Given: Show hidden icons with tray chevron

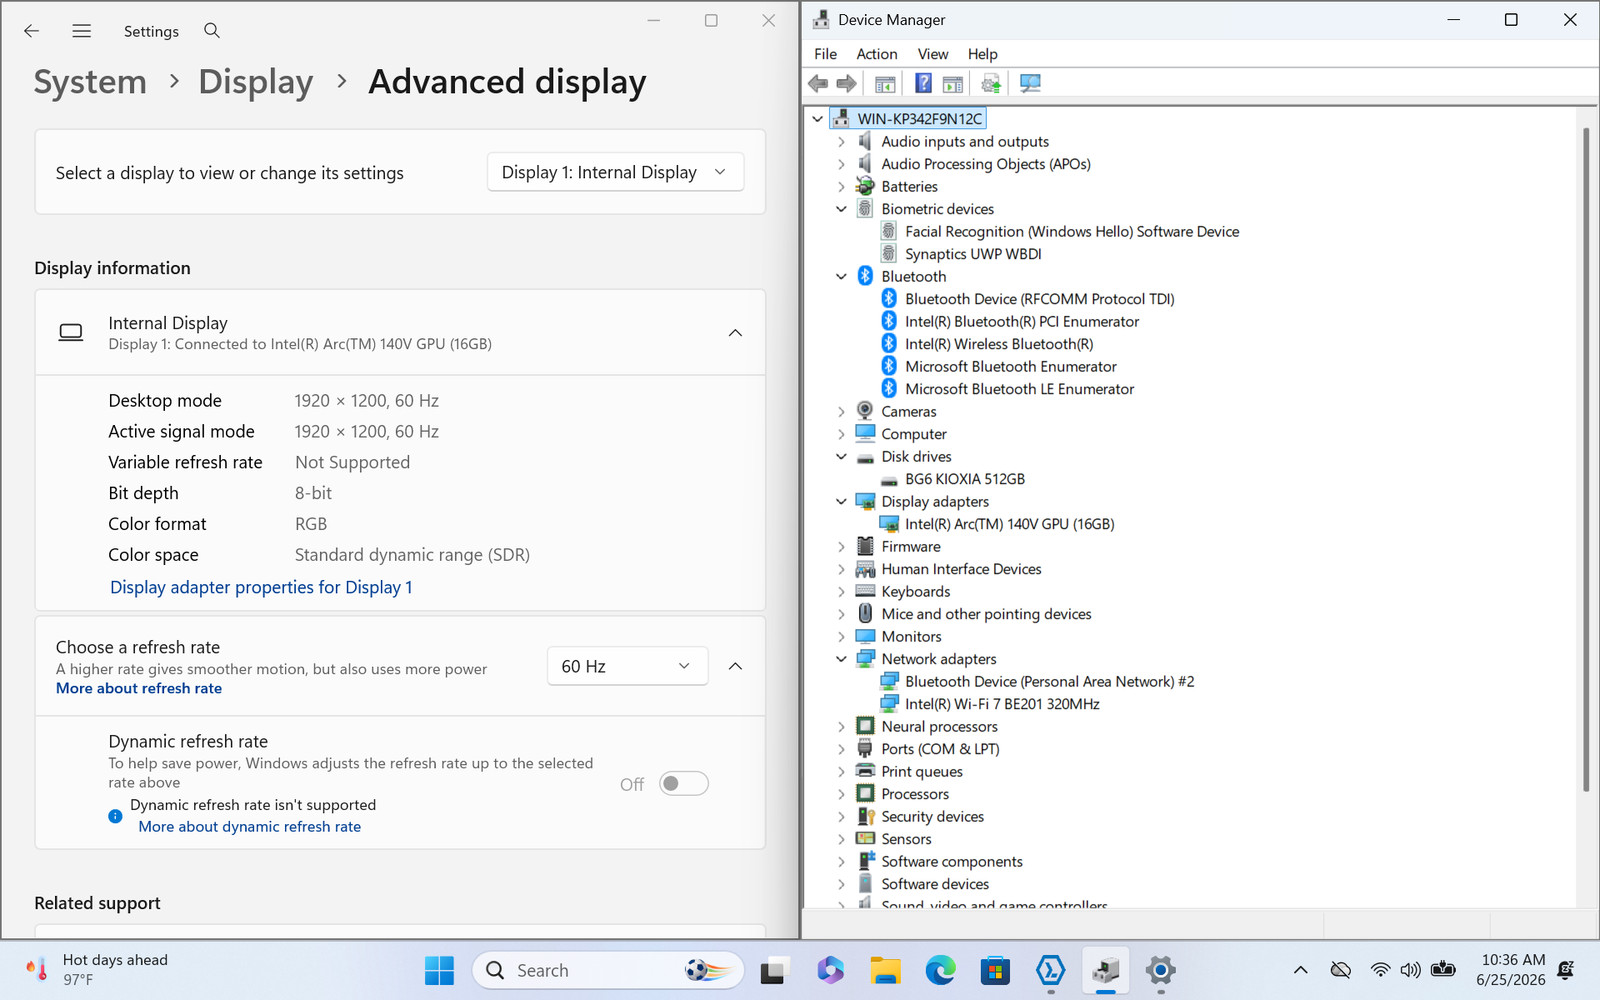Looking at the screenshot, I should tap(1300, 970).
